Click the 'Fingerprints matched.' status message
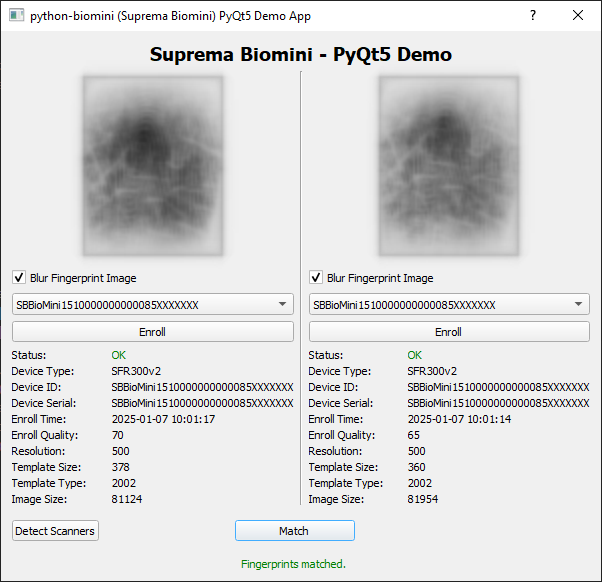Image resolution: width=602 pixels, height=582 pixels. coord(293,564)
